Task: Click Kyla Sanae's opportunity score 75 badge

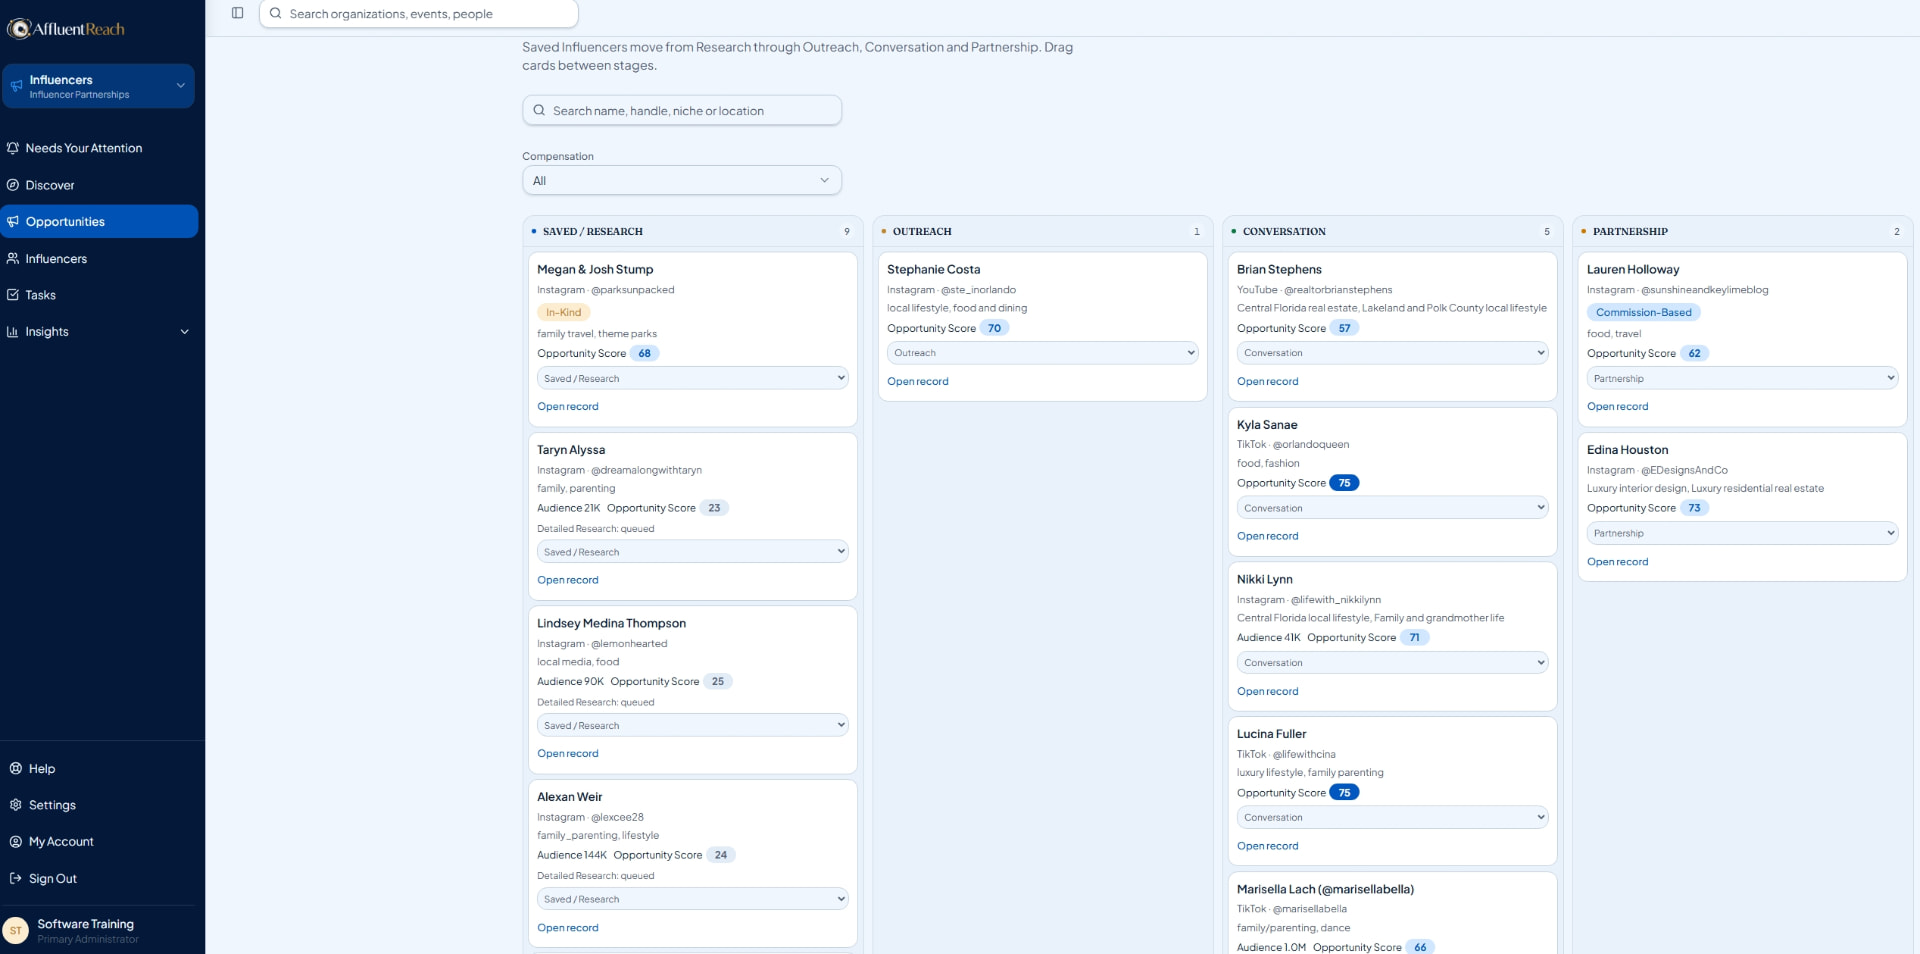Action: click(1344, 483)
